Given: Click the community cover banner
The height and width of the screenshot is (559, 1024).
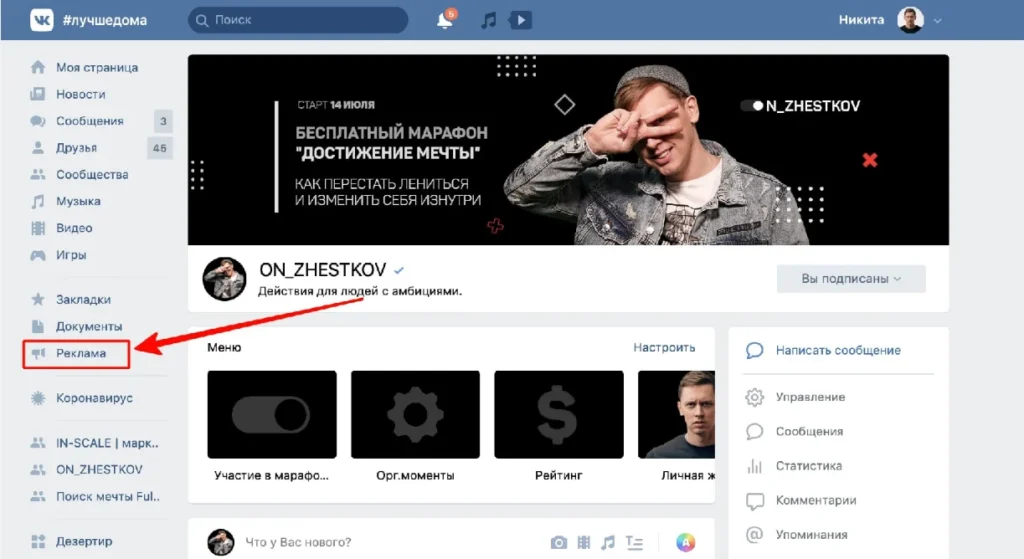Looking at the screenshot, I should pyautogui.click(x=568, y=150).
